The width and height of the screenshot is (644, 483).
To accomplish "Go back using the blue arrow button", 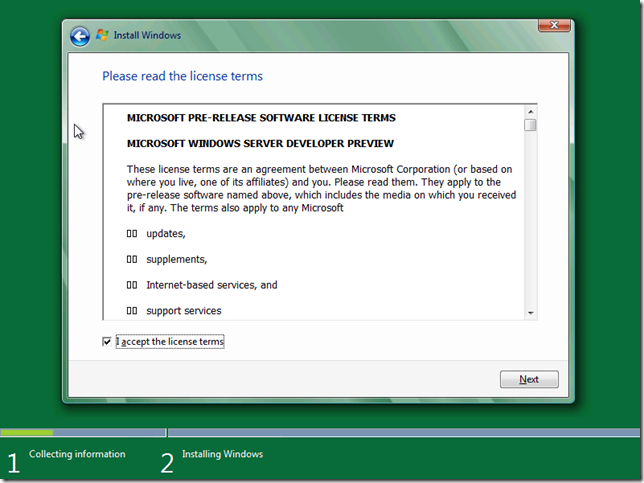I will pyautogui.click(x=80, y=37).
